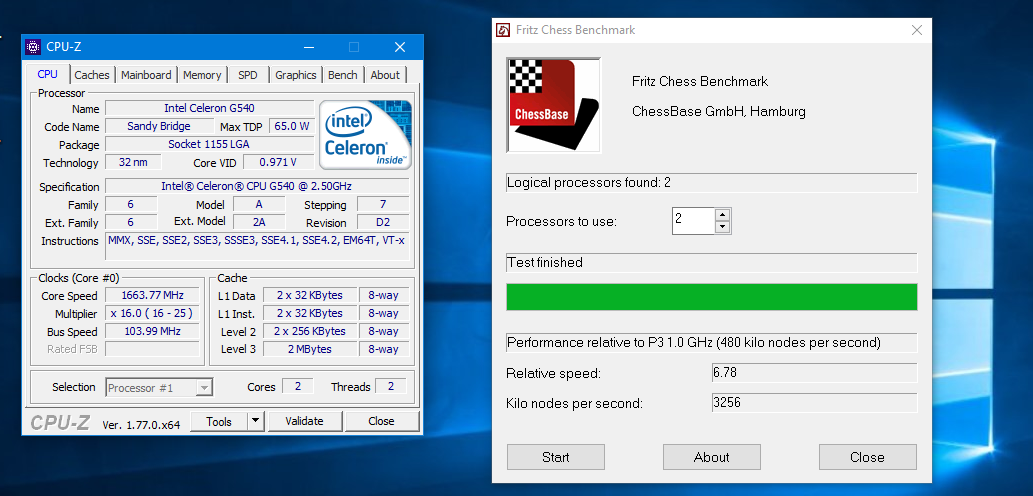Click the Technology value 32 nm
1033x496 pixels.
tap(133, 162)
